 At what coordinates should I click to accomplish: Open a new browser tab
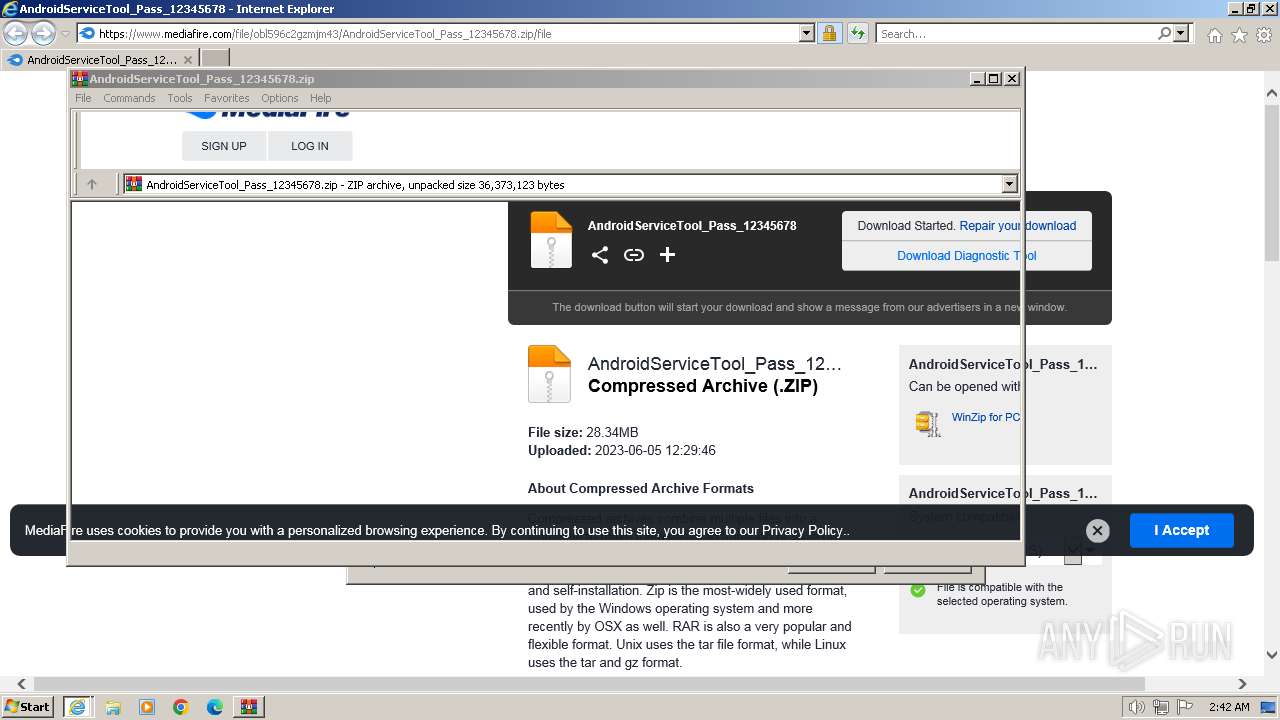[215, 59]
